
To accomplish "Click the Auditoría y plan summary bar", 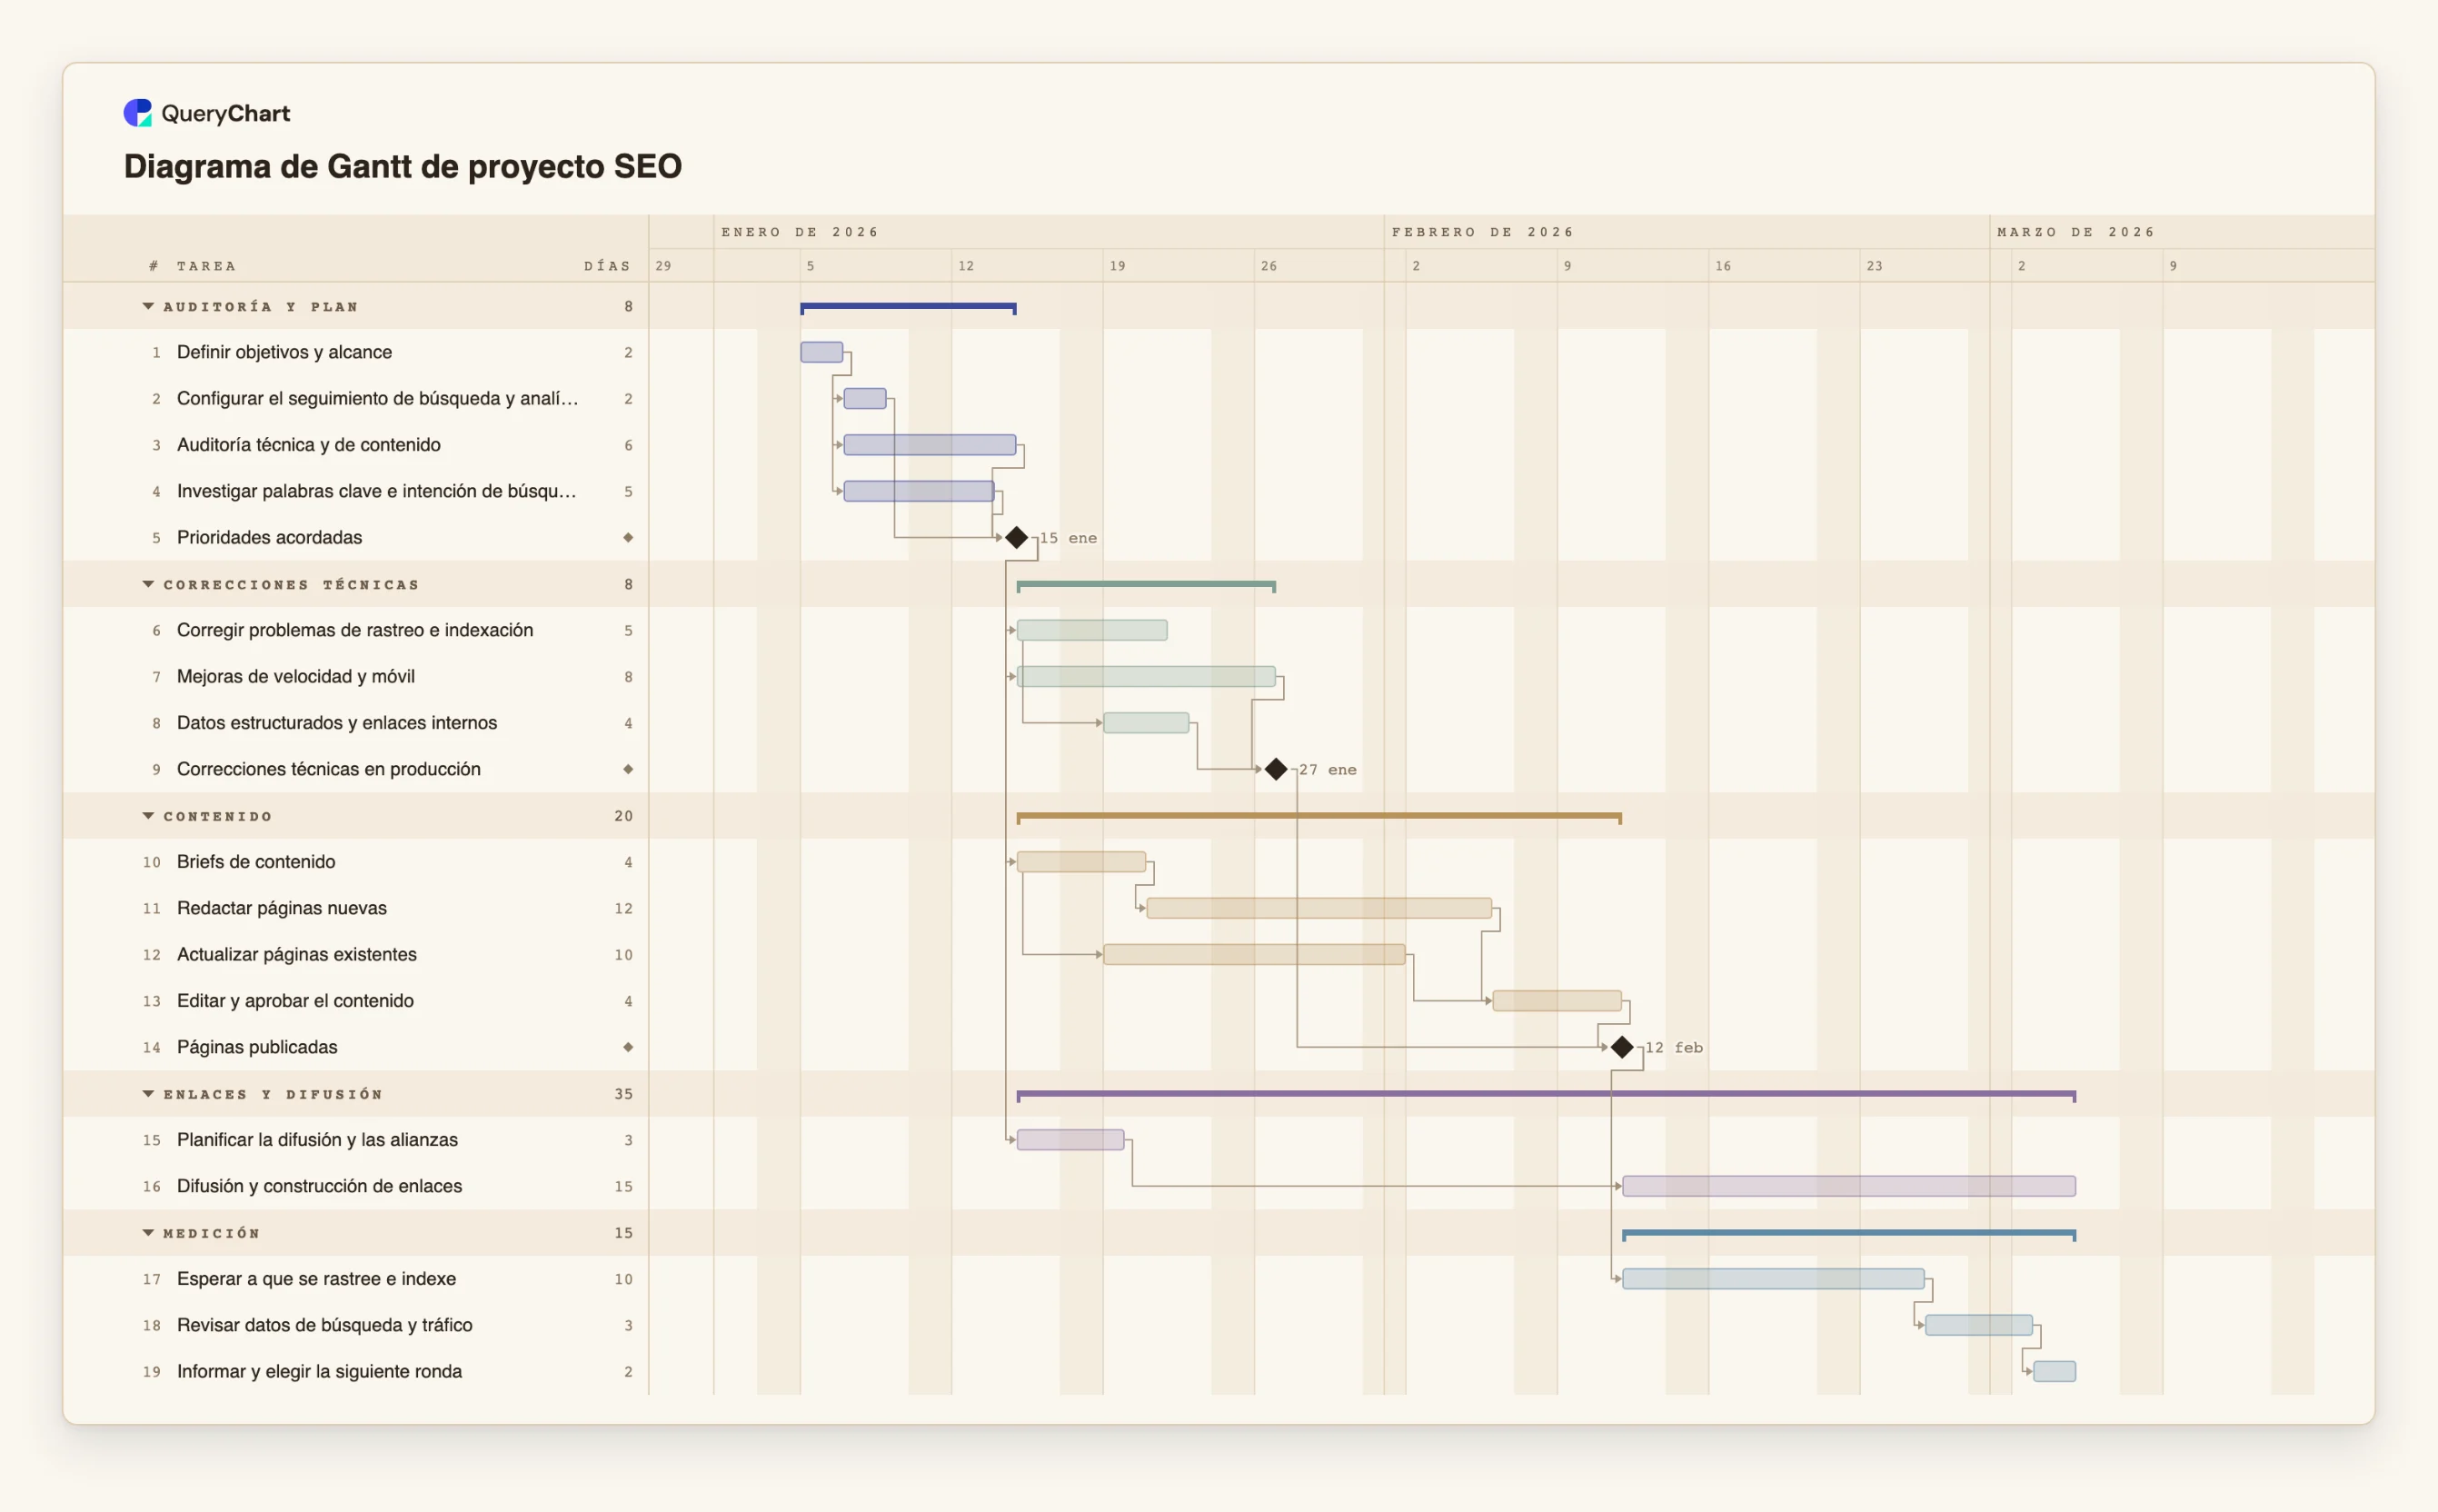I will (908, 308).
